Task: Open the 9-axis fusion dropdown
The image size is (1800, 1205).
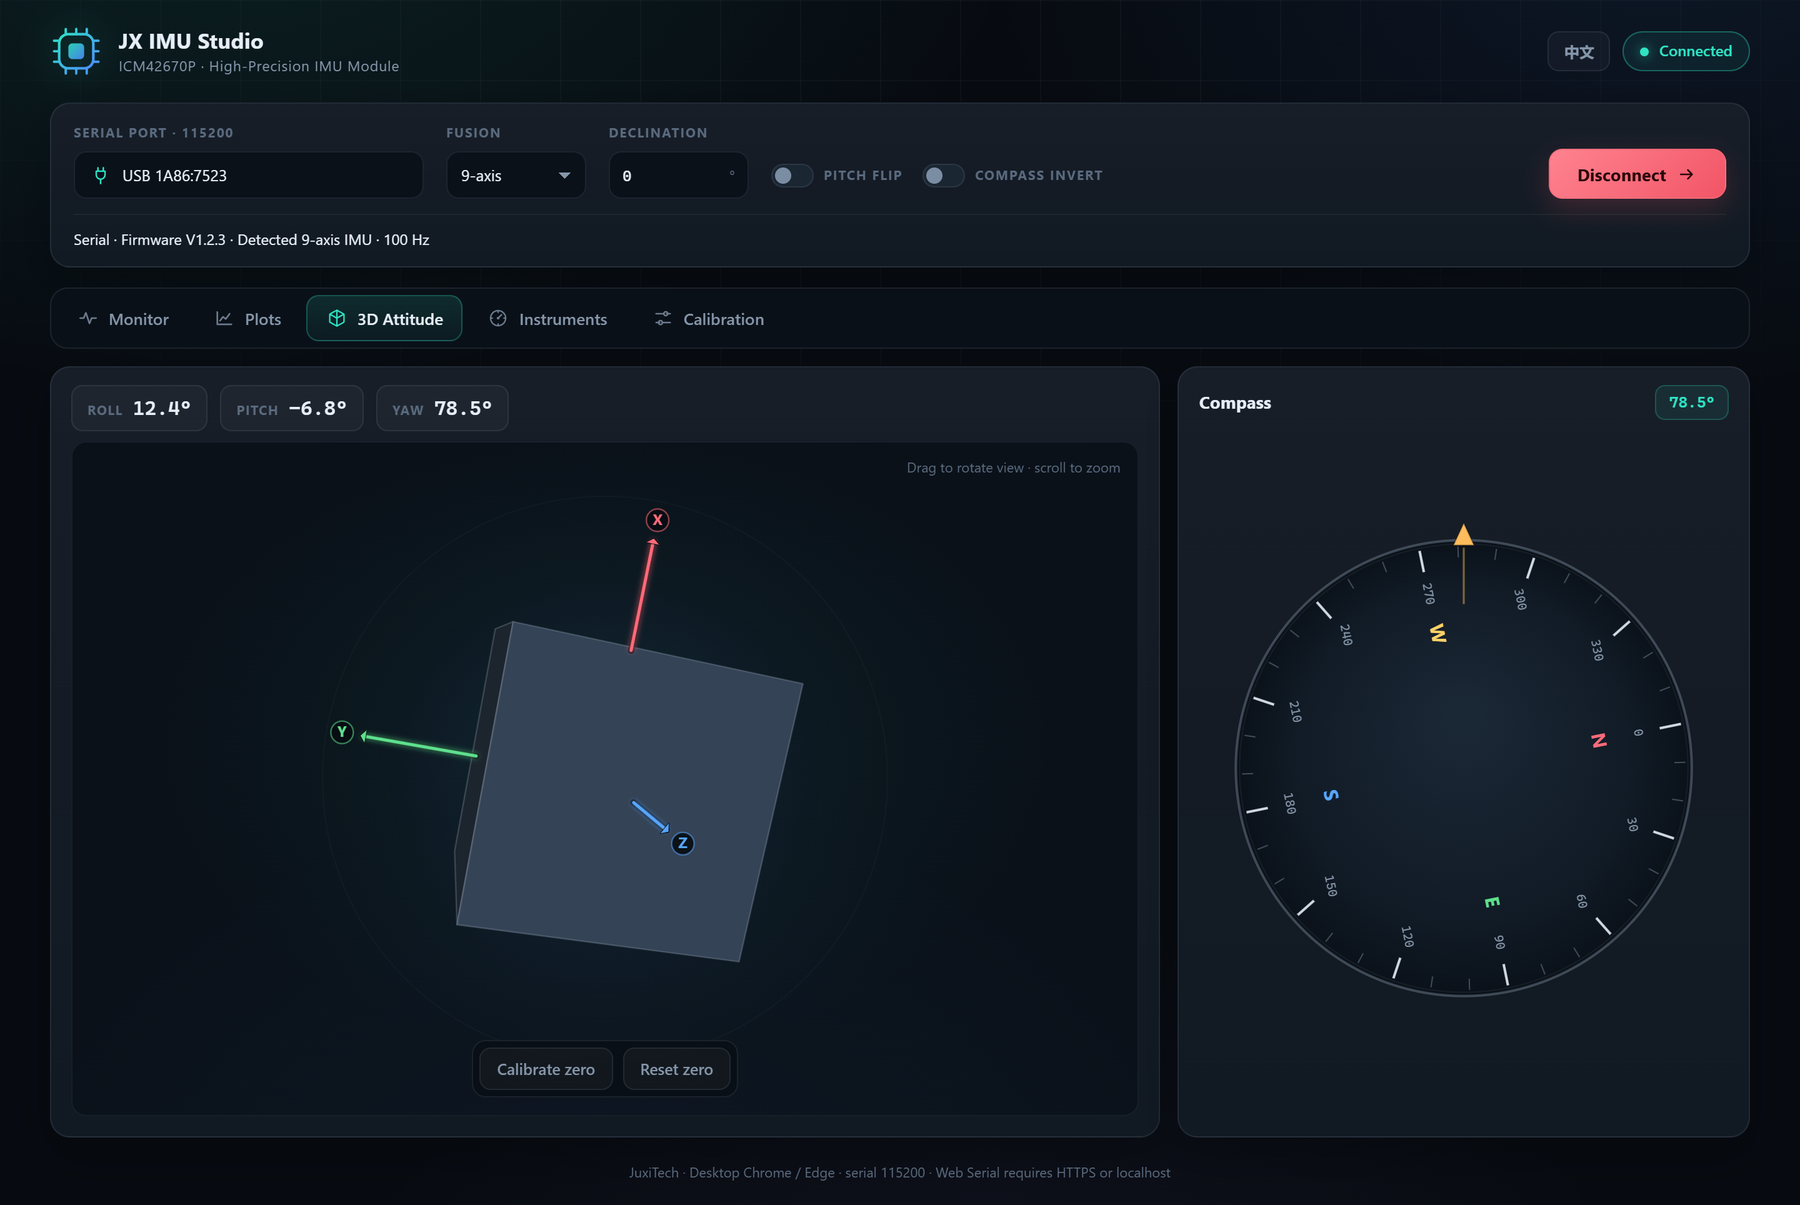Action: tap(516, 175)
